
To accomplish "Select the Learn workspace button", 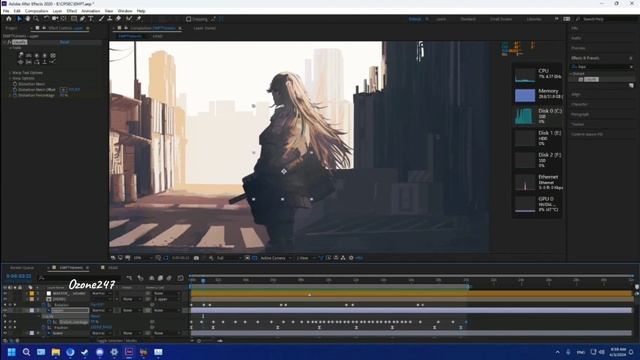I will coord(441,19).
